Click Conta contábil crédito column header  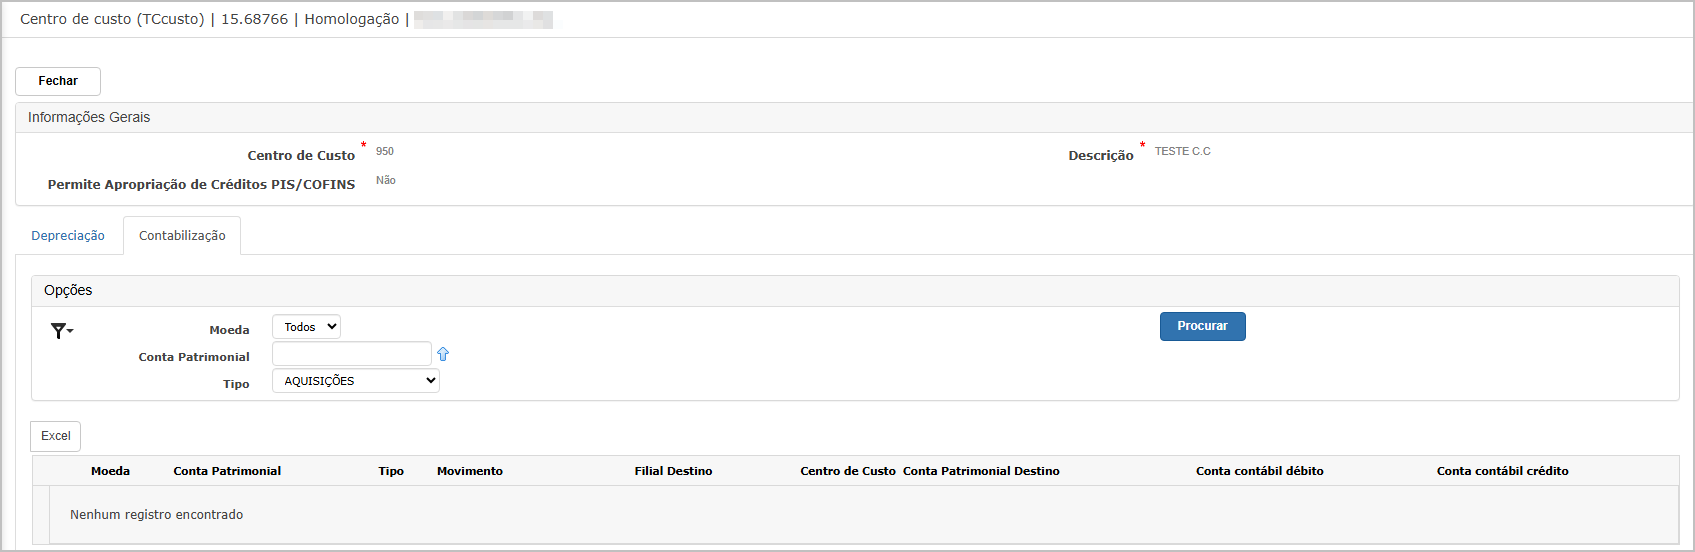tap(1503, 471)
